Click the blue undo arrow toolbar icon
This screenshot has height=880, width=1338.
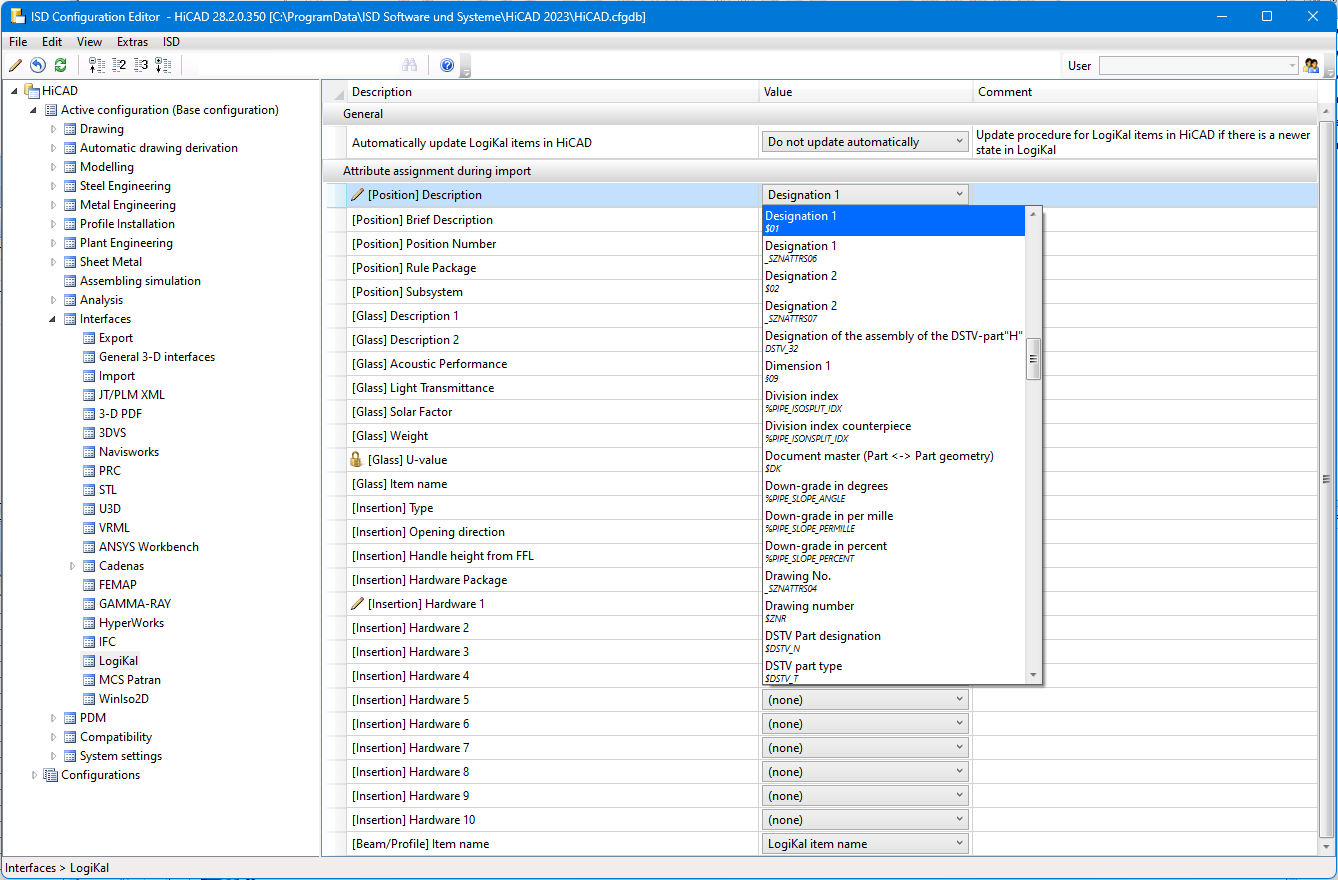(x=37, y=65)
